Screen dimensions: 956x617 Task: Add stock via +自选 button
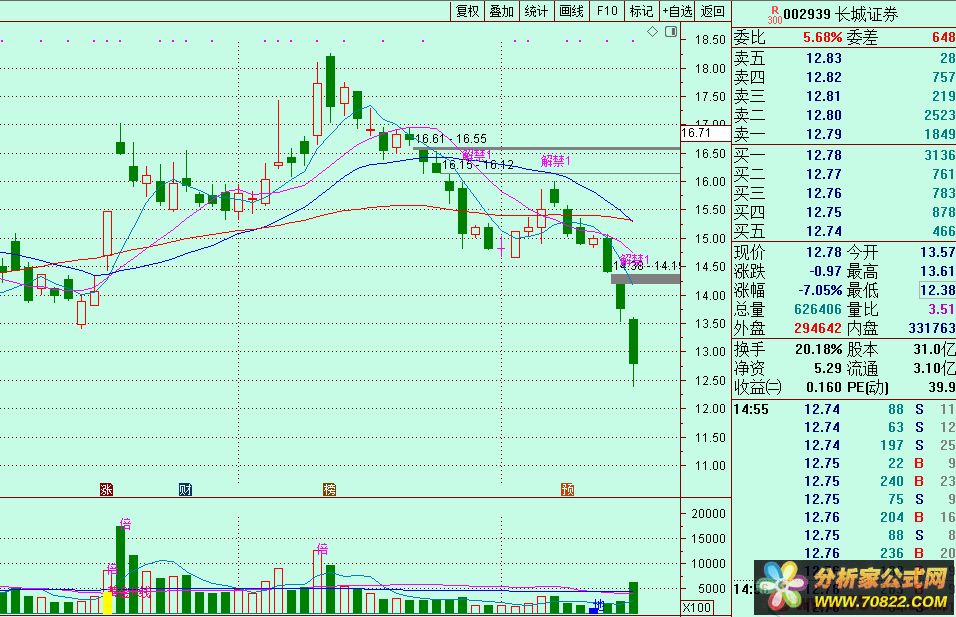pos(677,11)
